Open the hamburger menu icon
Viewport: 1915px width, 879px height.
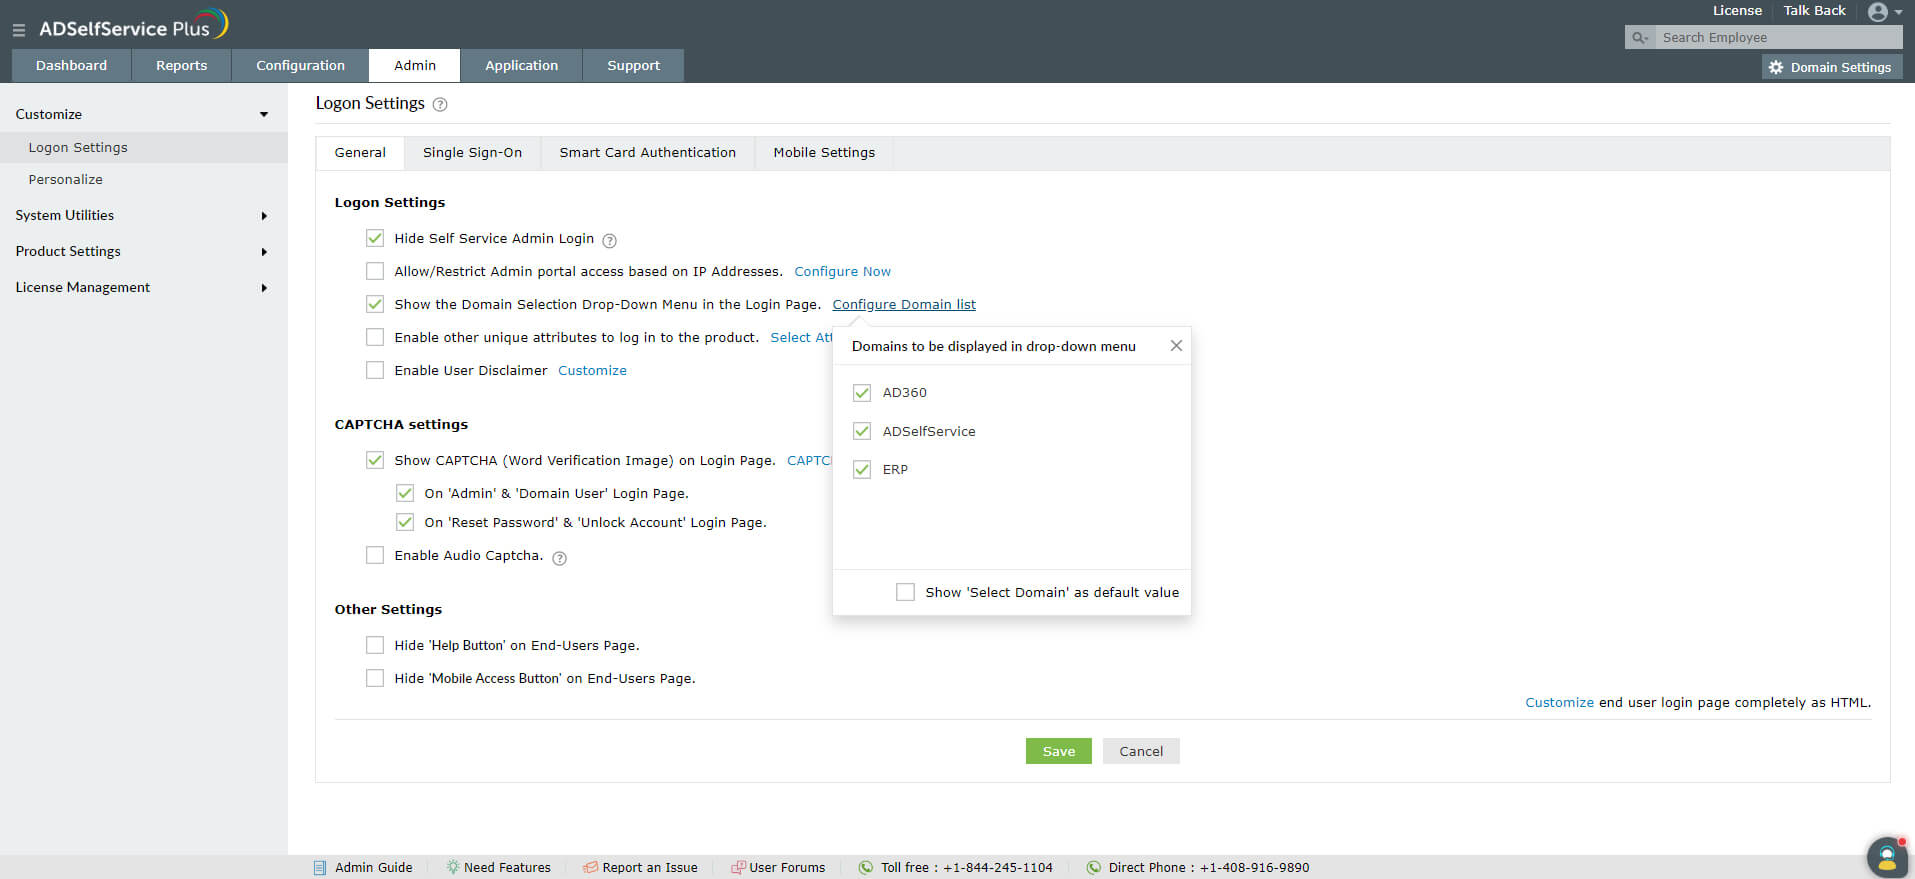pos(18,30)
